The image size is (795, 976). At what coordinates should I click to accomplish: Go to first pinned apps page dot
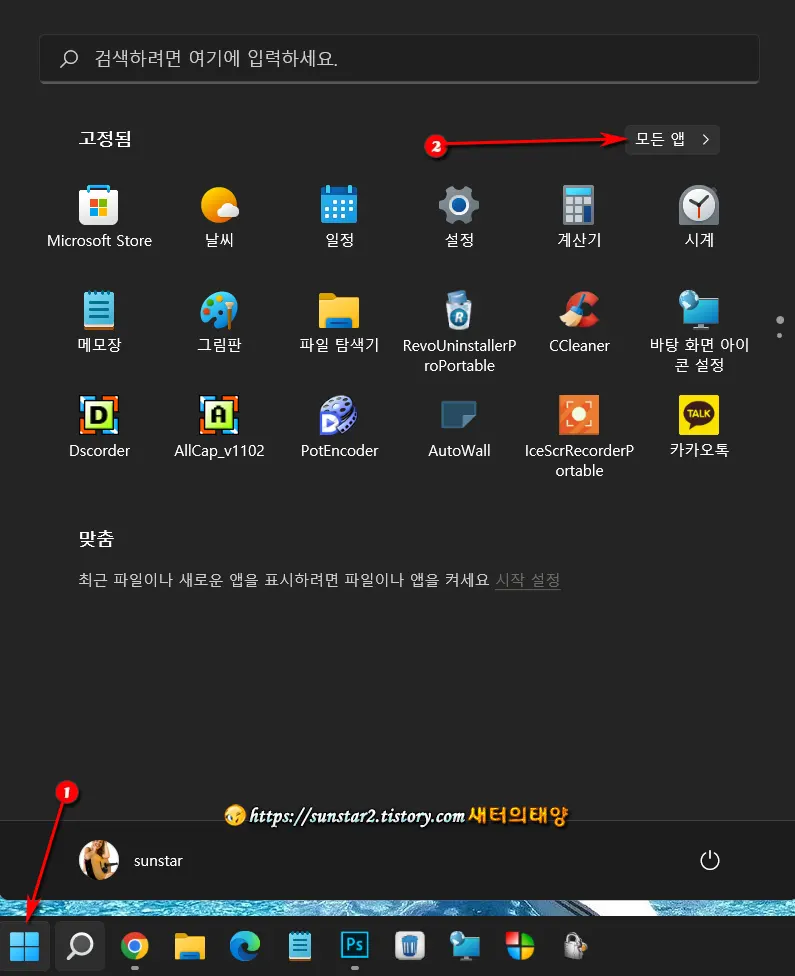779,320
